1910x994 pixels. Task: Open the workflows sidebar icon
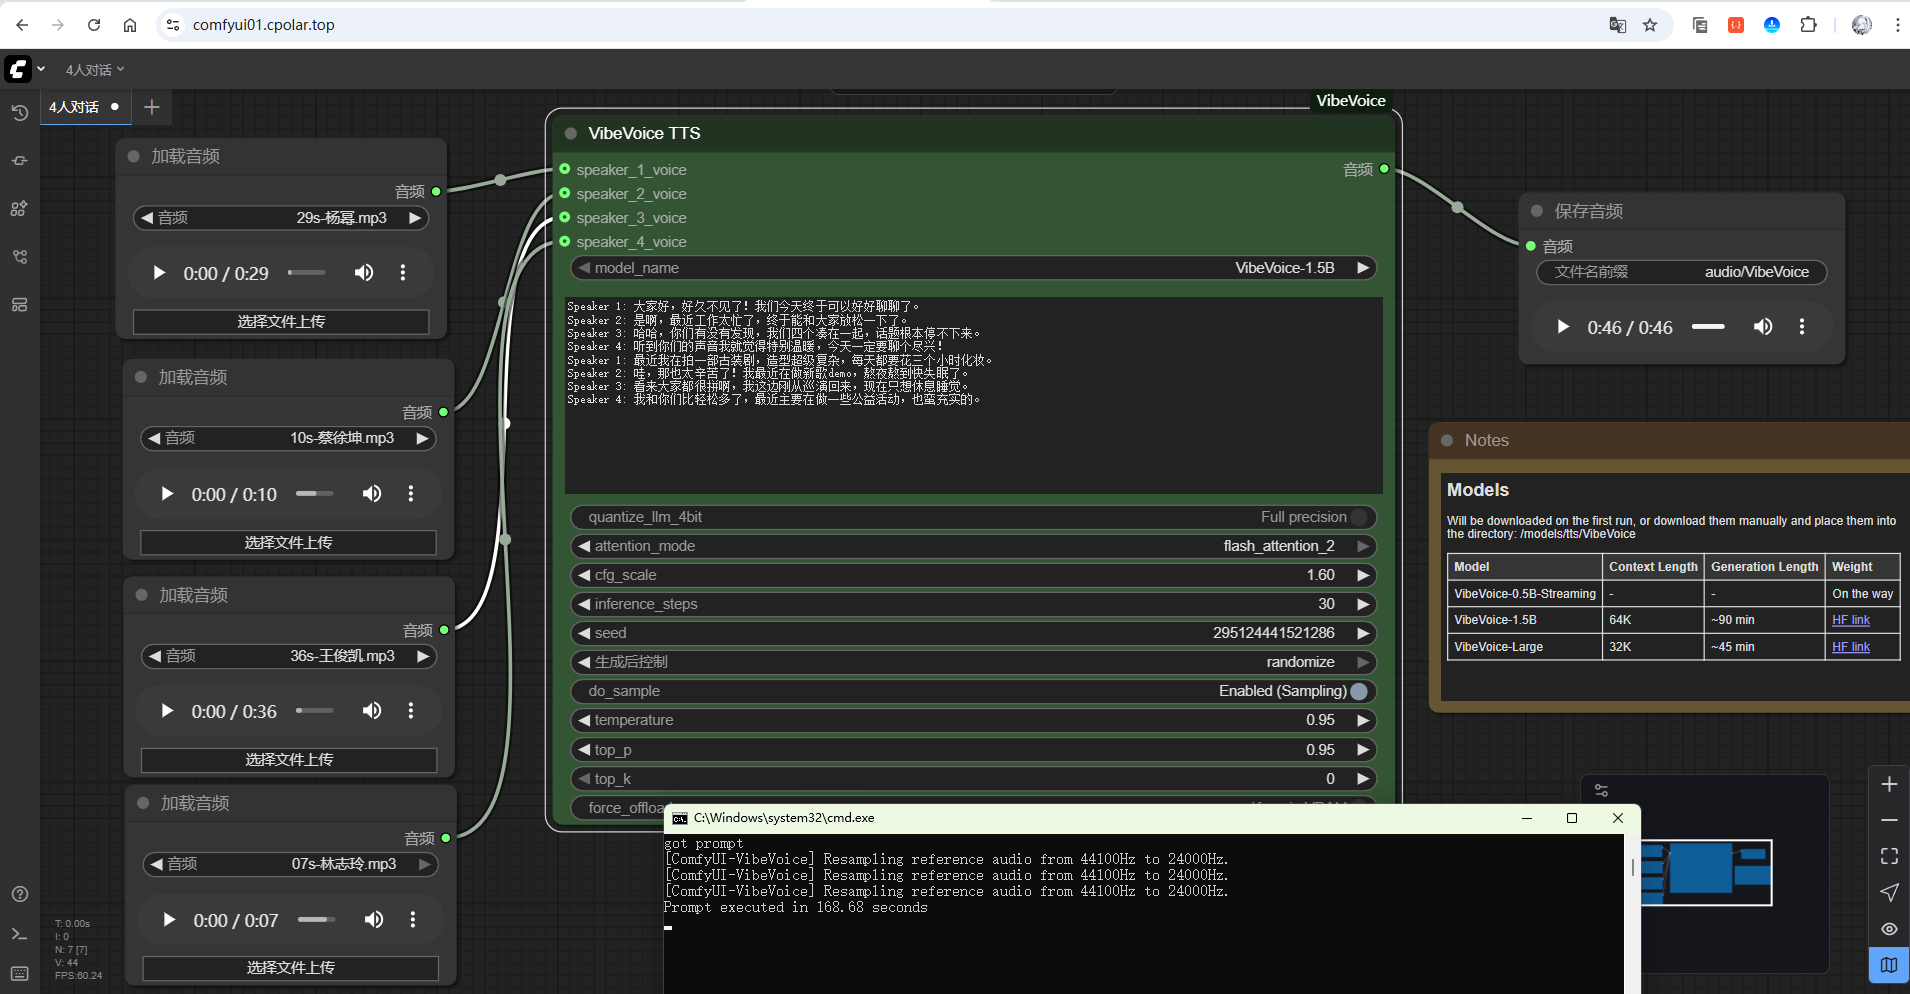pyautogui.click(x=19, y=257)
